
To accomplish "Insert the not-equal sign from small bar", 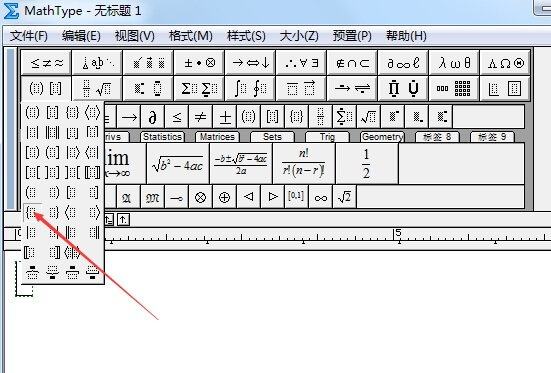I will click(200, 117).
